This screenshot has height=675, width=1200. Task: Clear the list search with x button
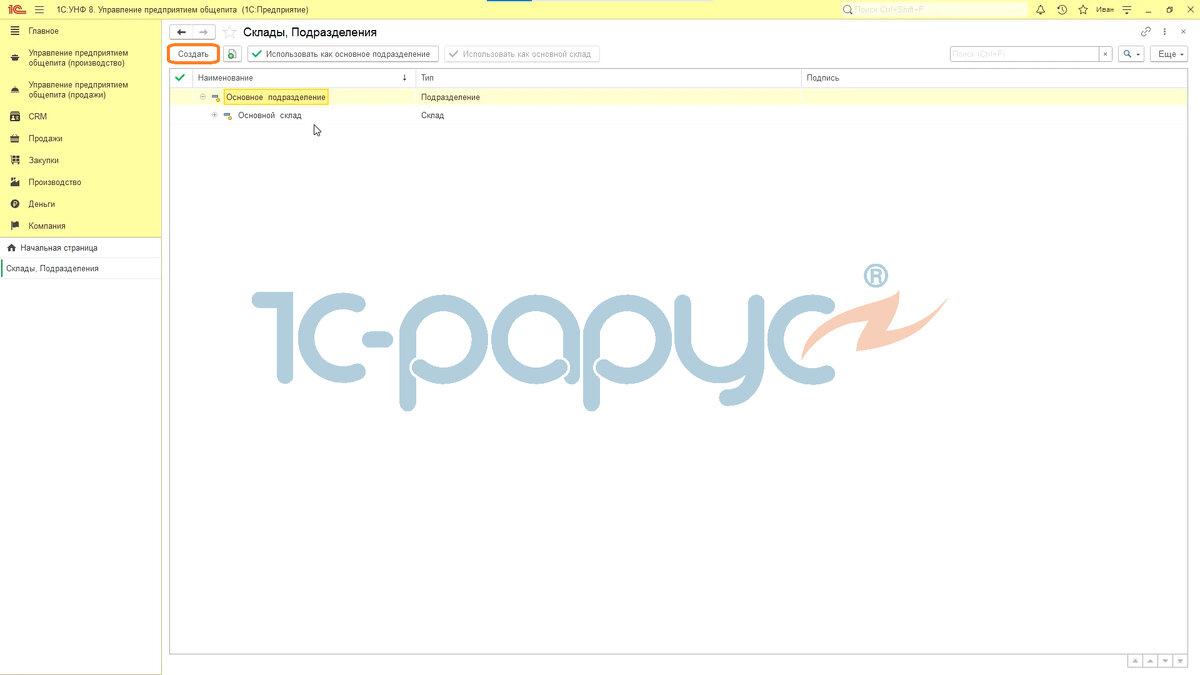1105,54
